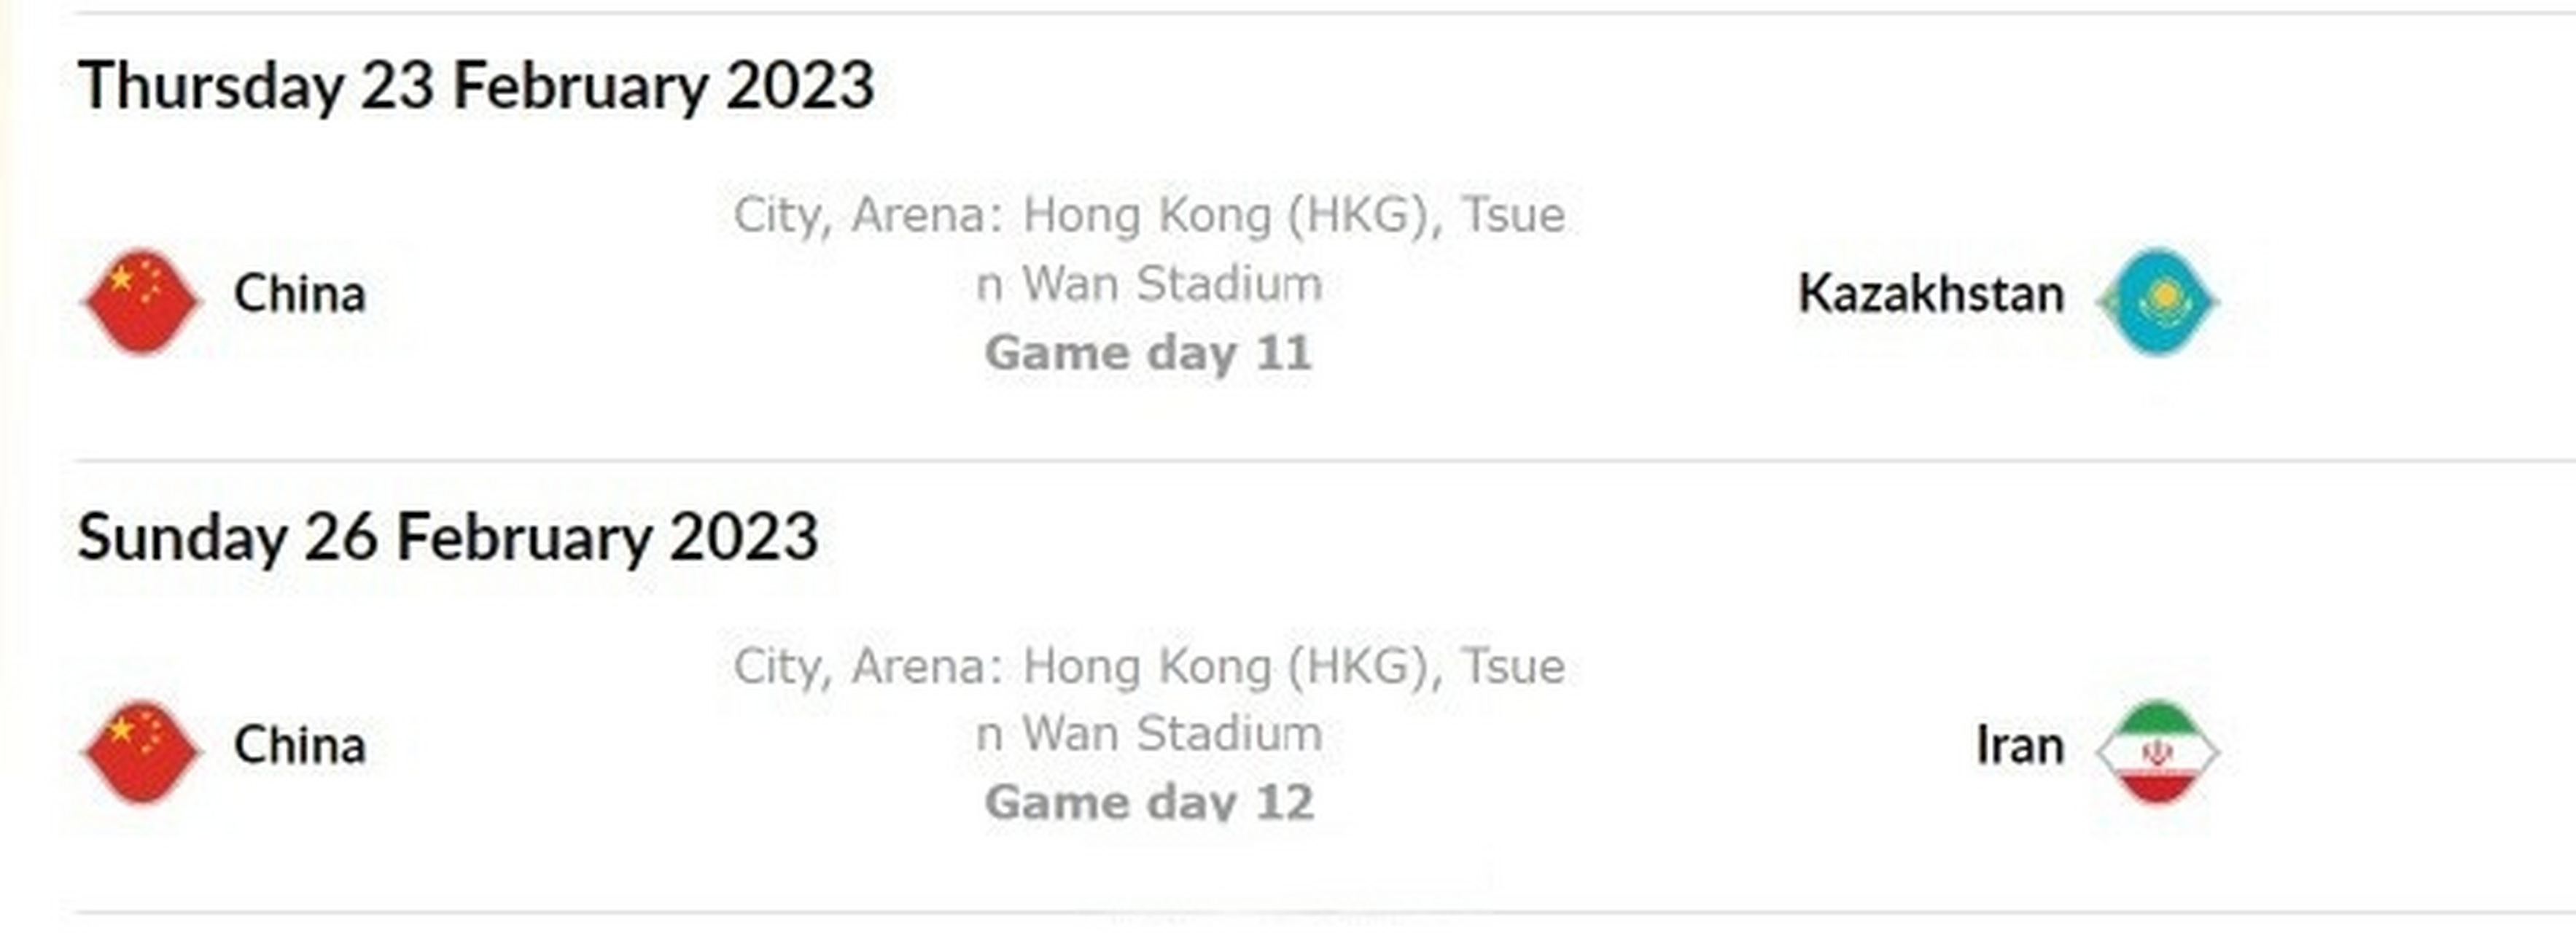Click divider line above the Sunday heading
Screen dimensions: 2576x933
pyautogui.click(x=1300, y=461)
